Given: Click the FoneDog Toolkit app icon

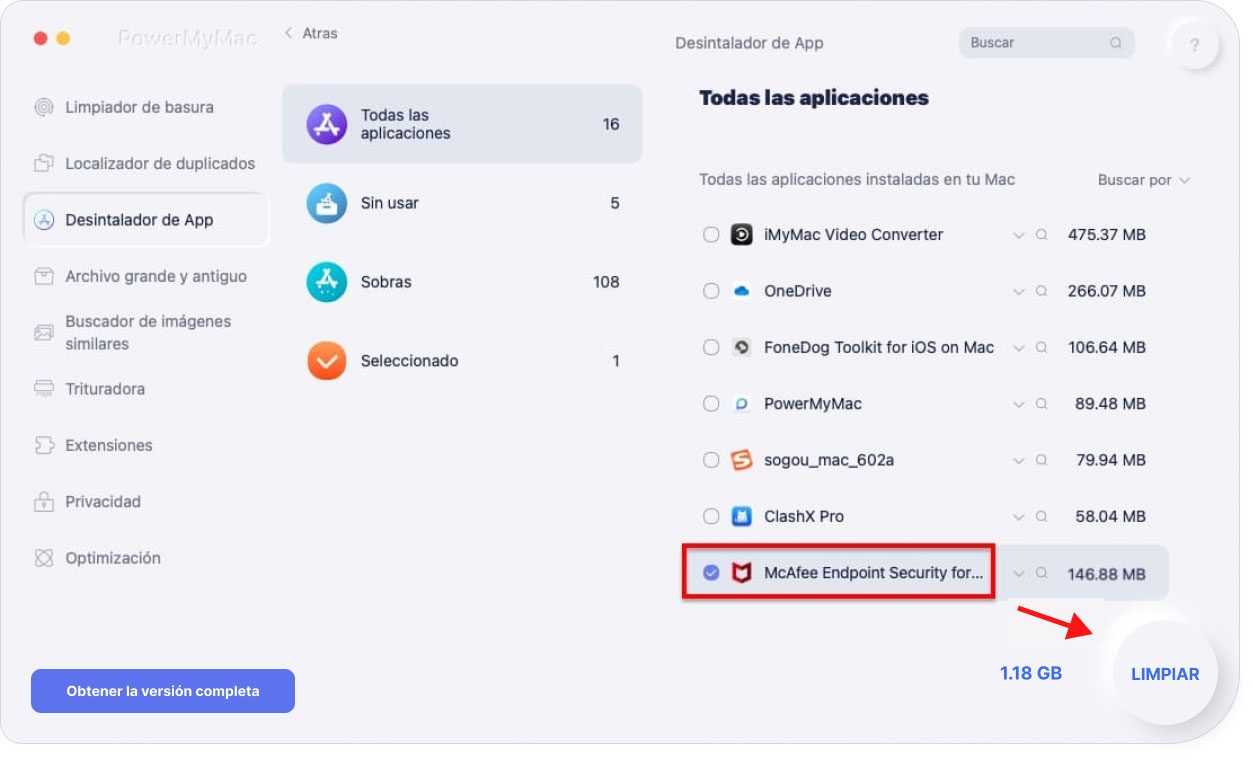Looking at the screenshot, I should (x=741, y=347).
